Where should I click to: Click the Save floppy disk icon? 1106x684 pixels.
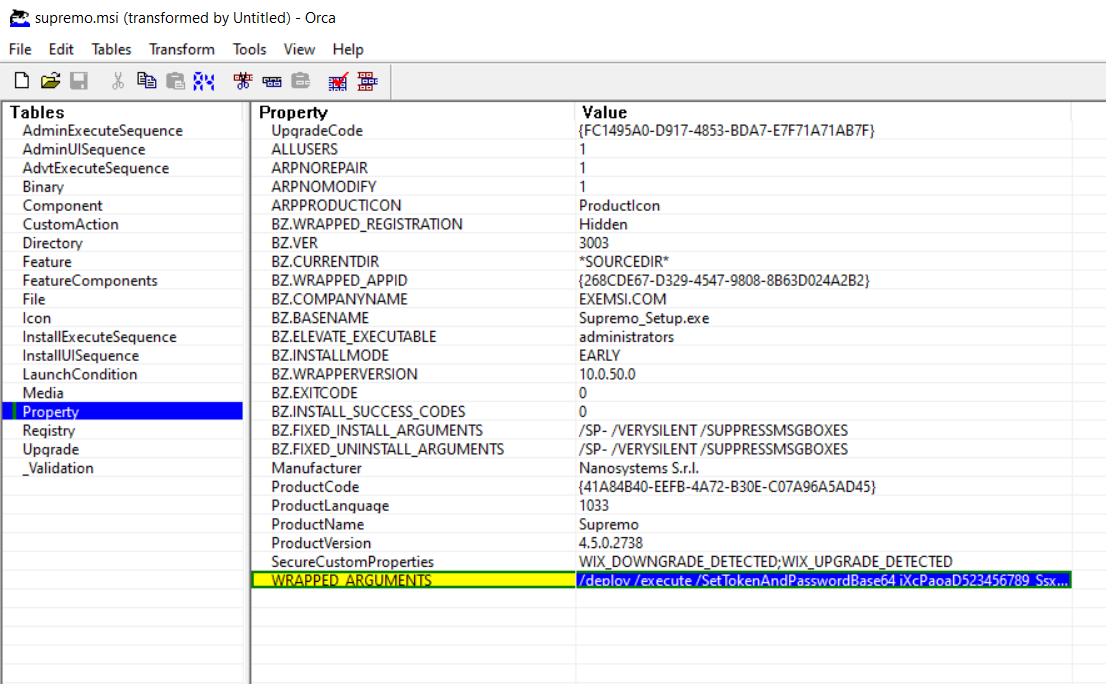pos(79,81)
